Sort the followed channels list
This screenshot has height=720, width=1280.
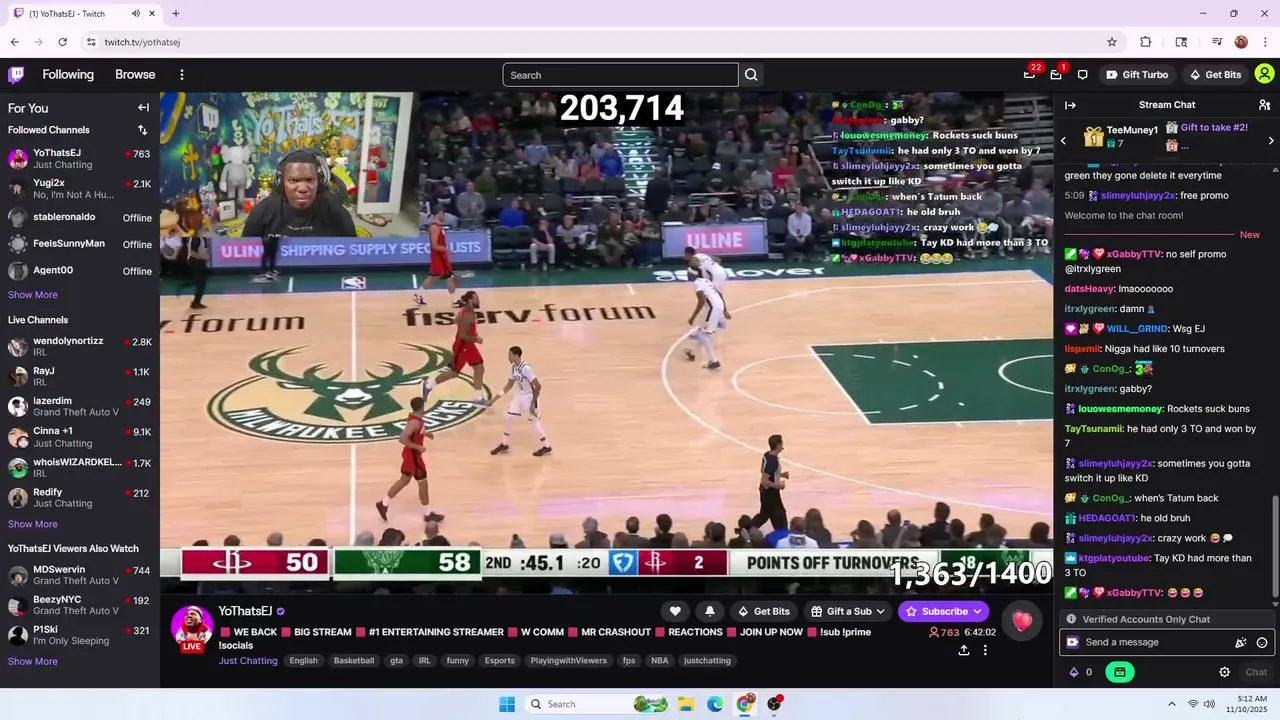tap(142, 130)
